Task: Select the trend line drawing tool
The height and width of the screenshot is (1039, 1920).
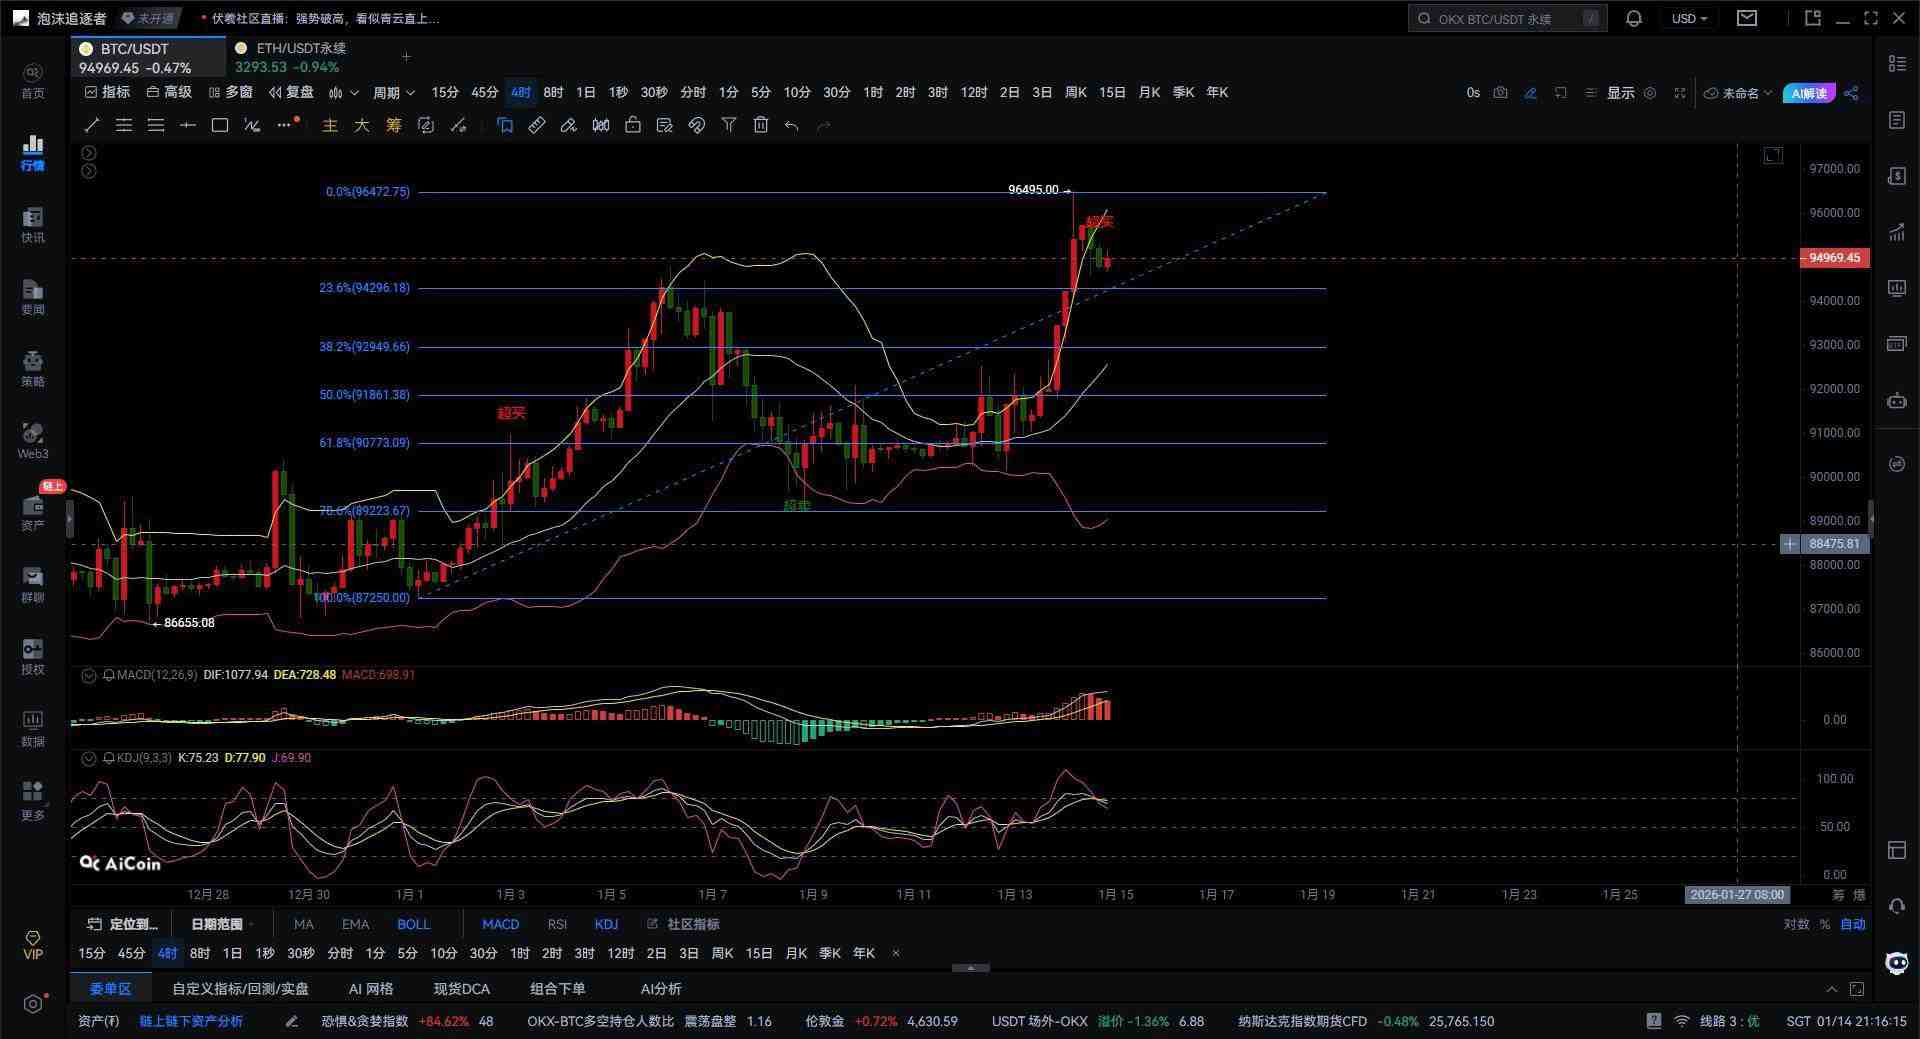Action: tap(92, 125)
